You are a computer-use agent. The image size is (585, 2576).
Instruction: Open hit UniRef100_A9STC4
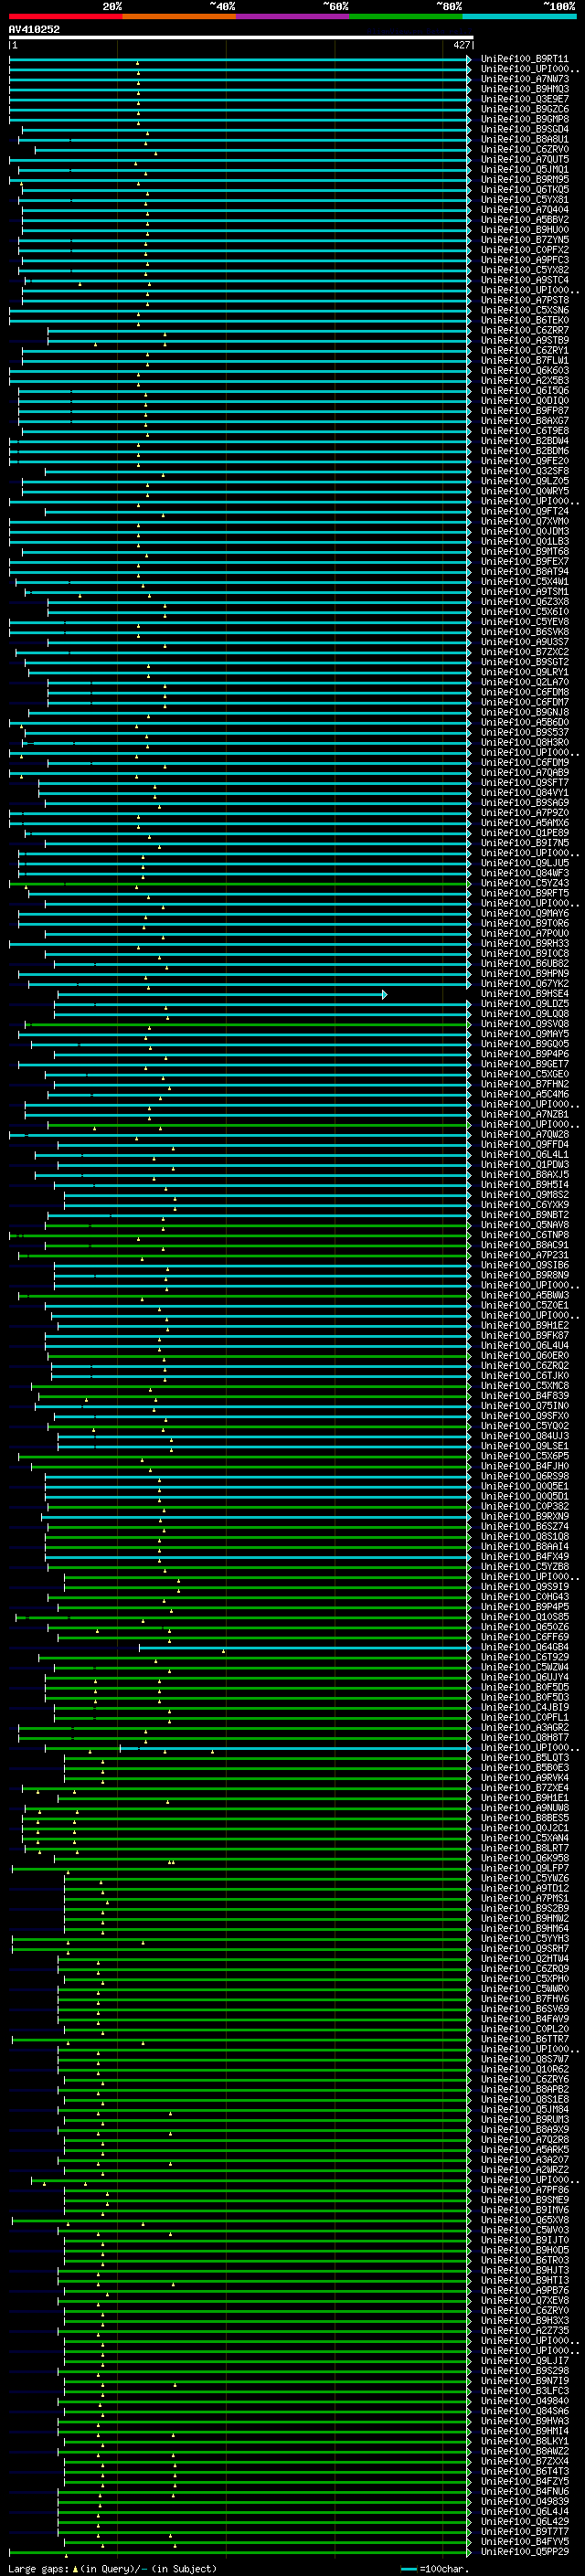[x=524, y=280]
